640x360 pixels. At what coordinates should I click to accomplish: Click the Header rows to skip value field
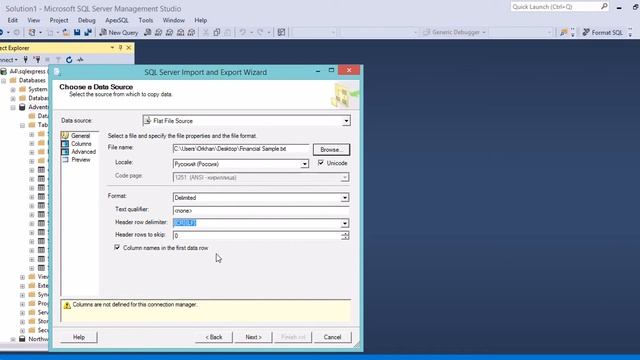(x=257, y=236)
